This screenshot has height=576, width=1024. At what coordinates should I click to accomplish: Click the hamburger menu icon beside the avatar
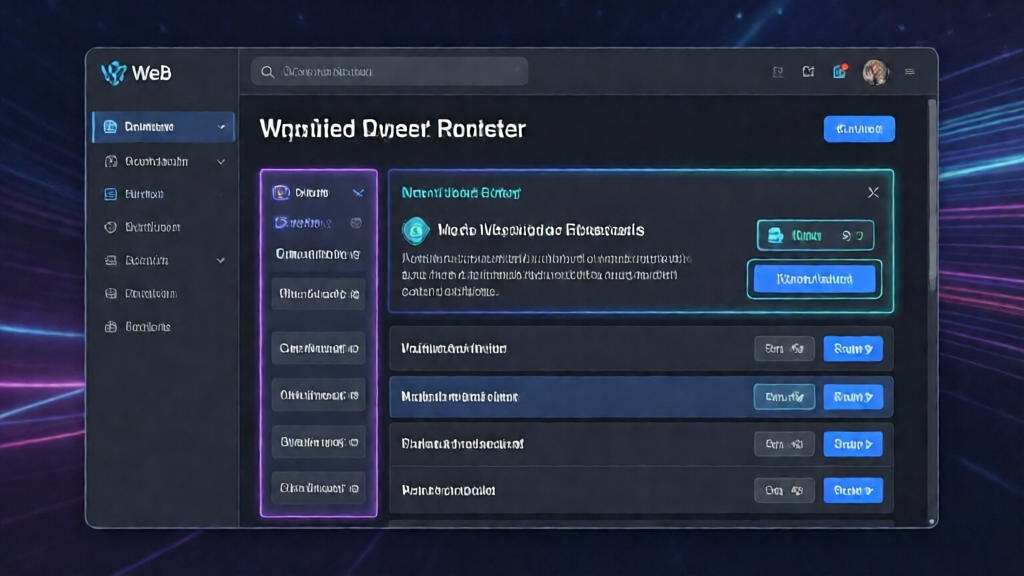pos(910,72)
